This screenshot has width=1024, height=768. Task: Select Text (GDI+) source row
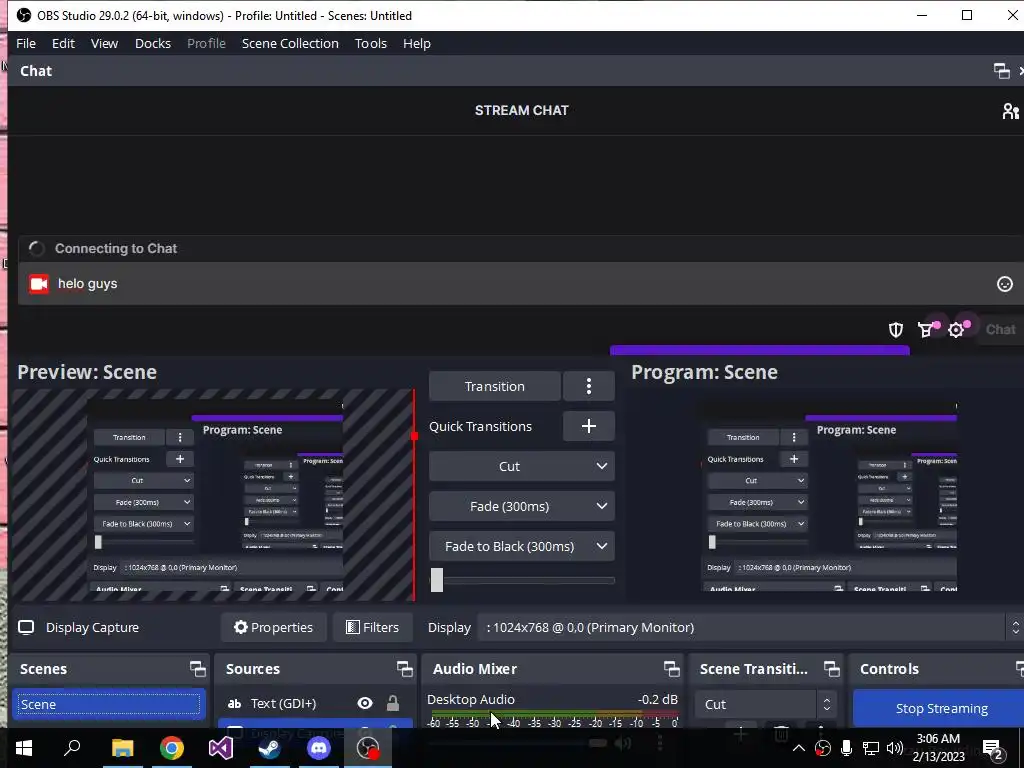(x=315, y=703)
